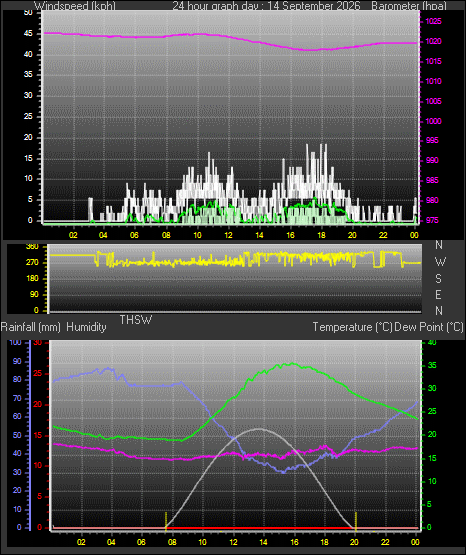Click the red 25 rainfall scale value

click(38, 373)
